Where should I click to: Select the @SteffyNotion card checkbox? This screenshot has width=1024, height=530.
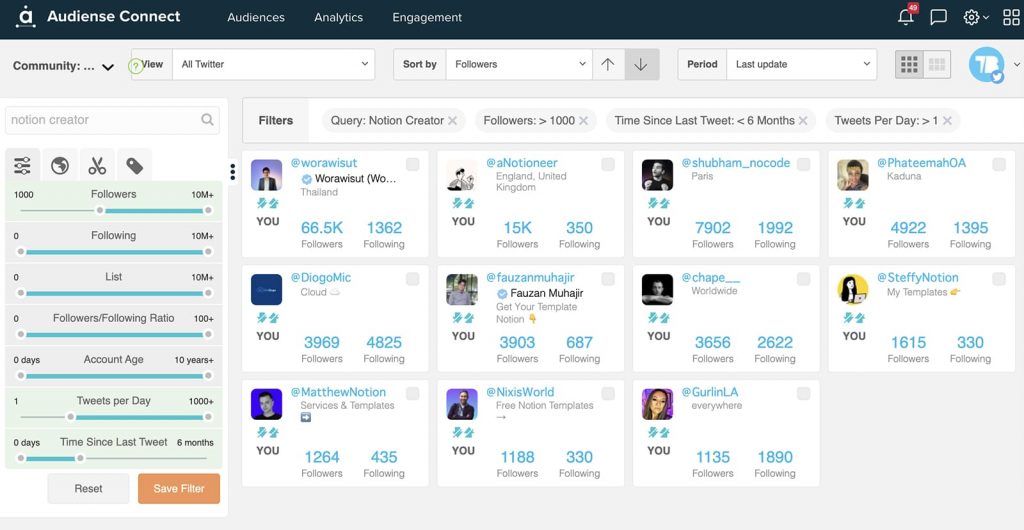[999, 279]
